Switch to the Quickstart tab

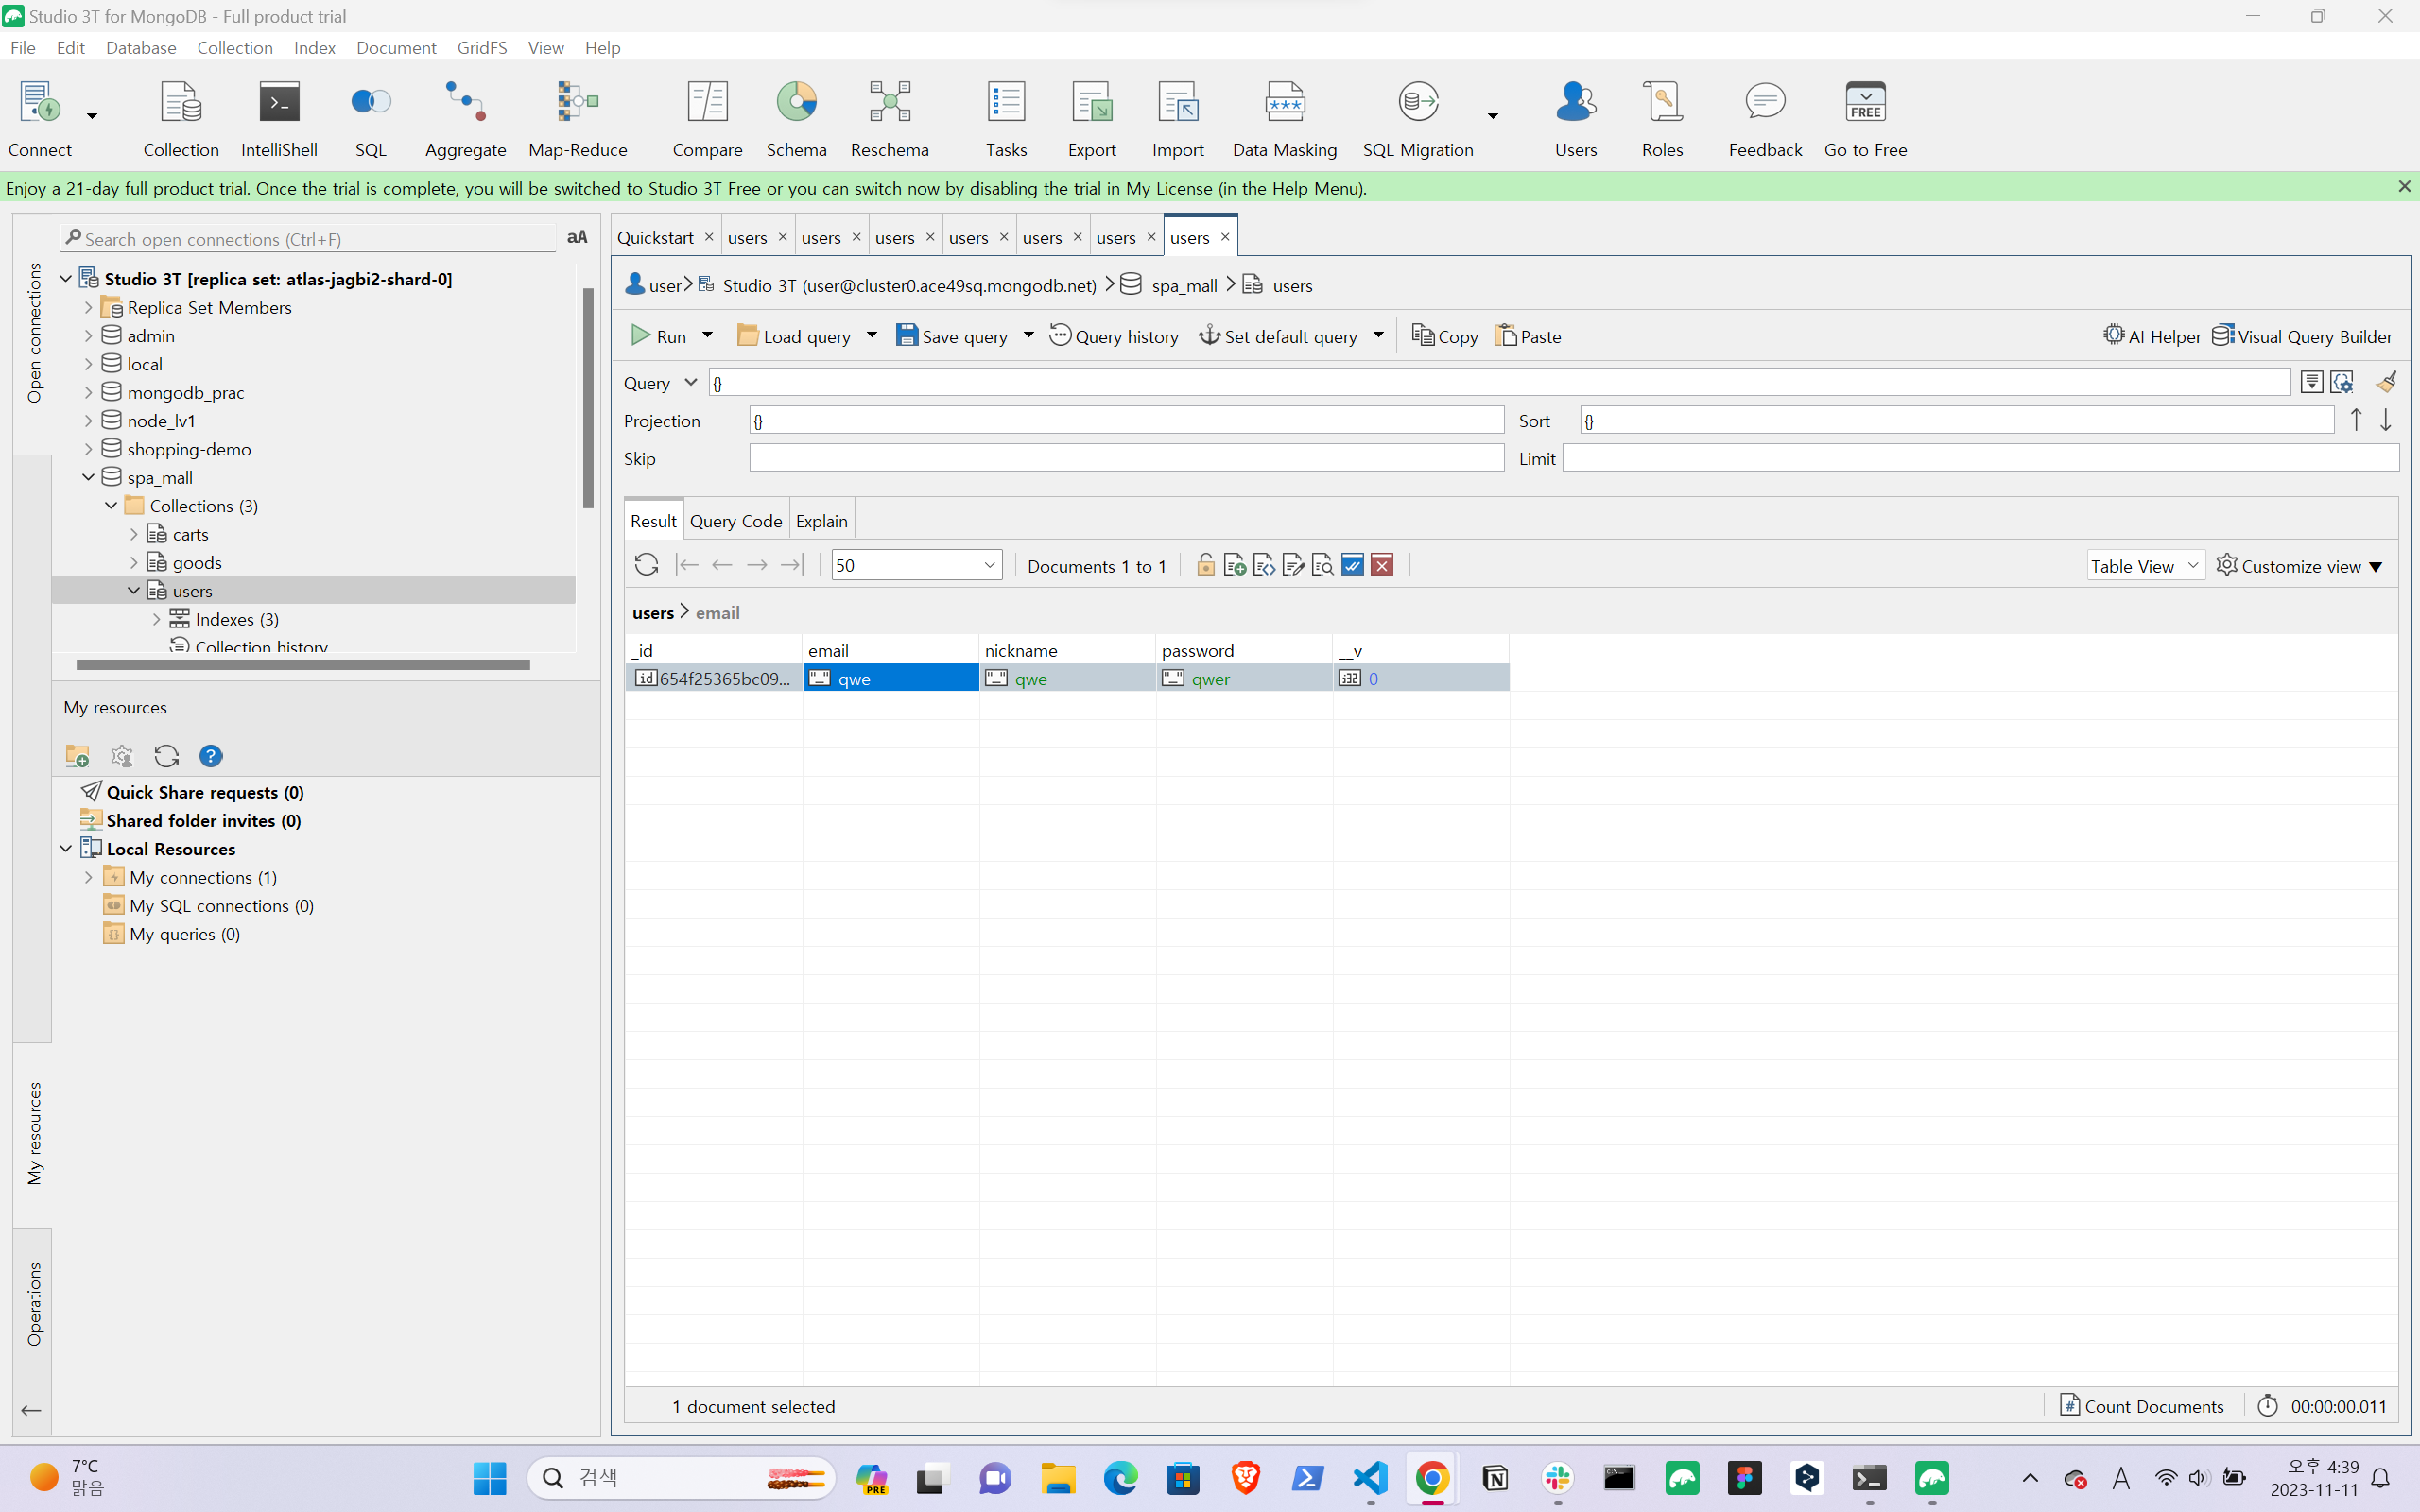tap(655, 238)
